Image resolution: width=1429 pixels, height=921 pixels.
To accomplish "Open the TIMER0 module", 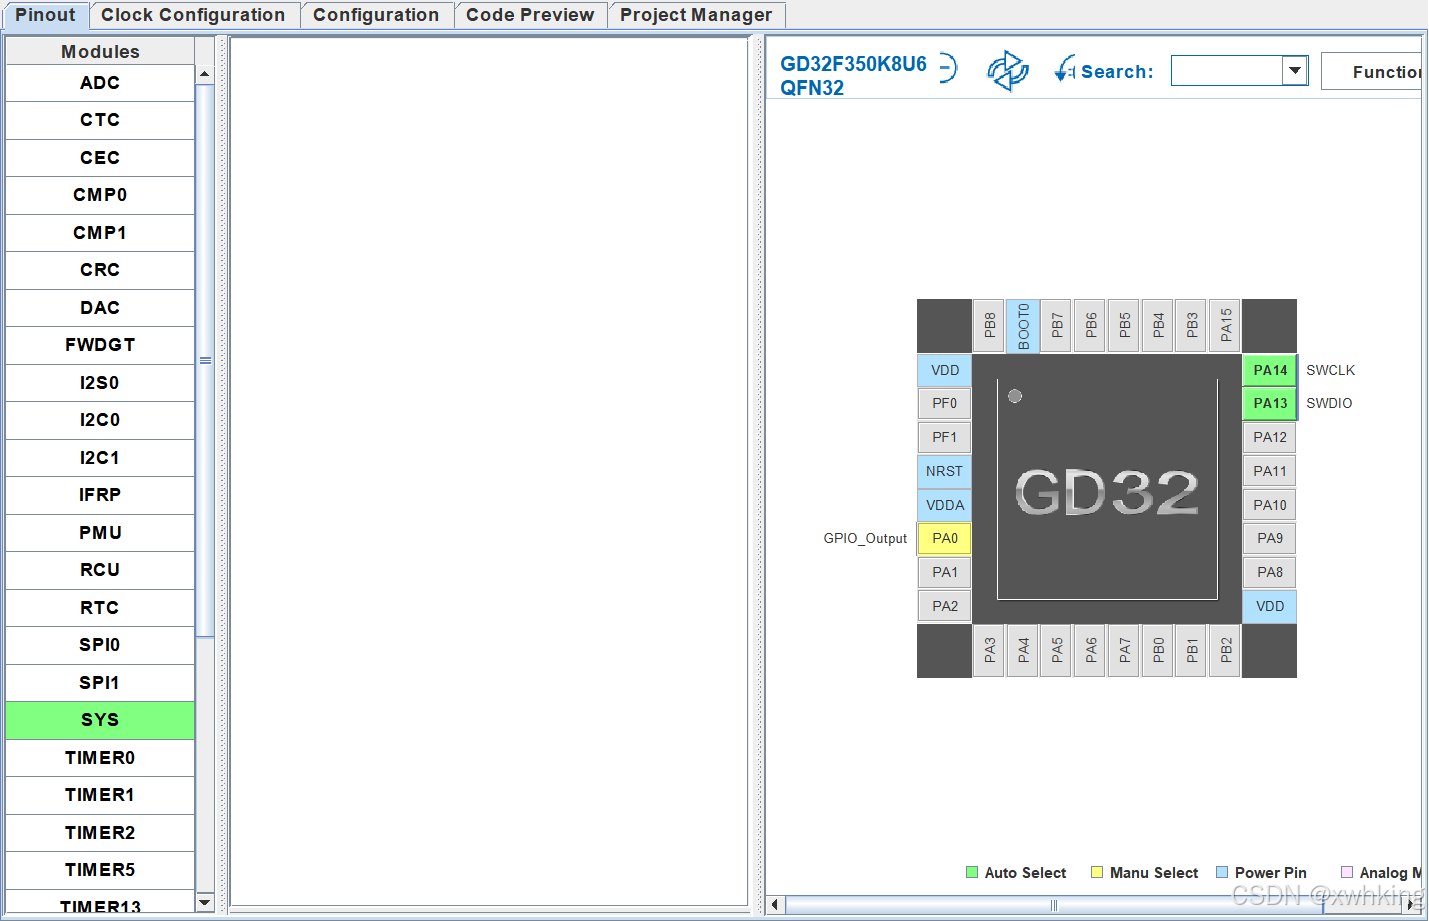I will pos(100,757).
